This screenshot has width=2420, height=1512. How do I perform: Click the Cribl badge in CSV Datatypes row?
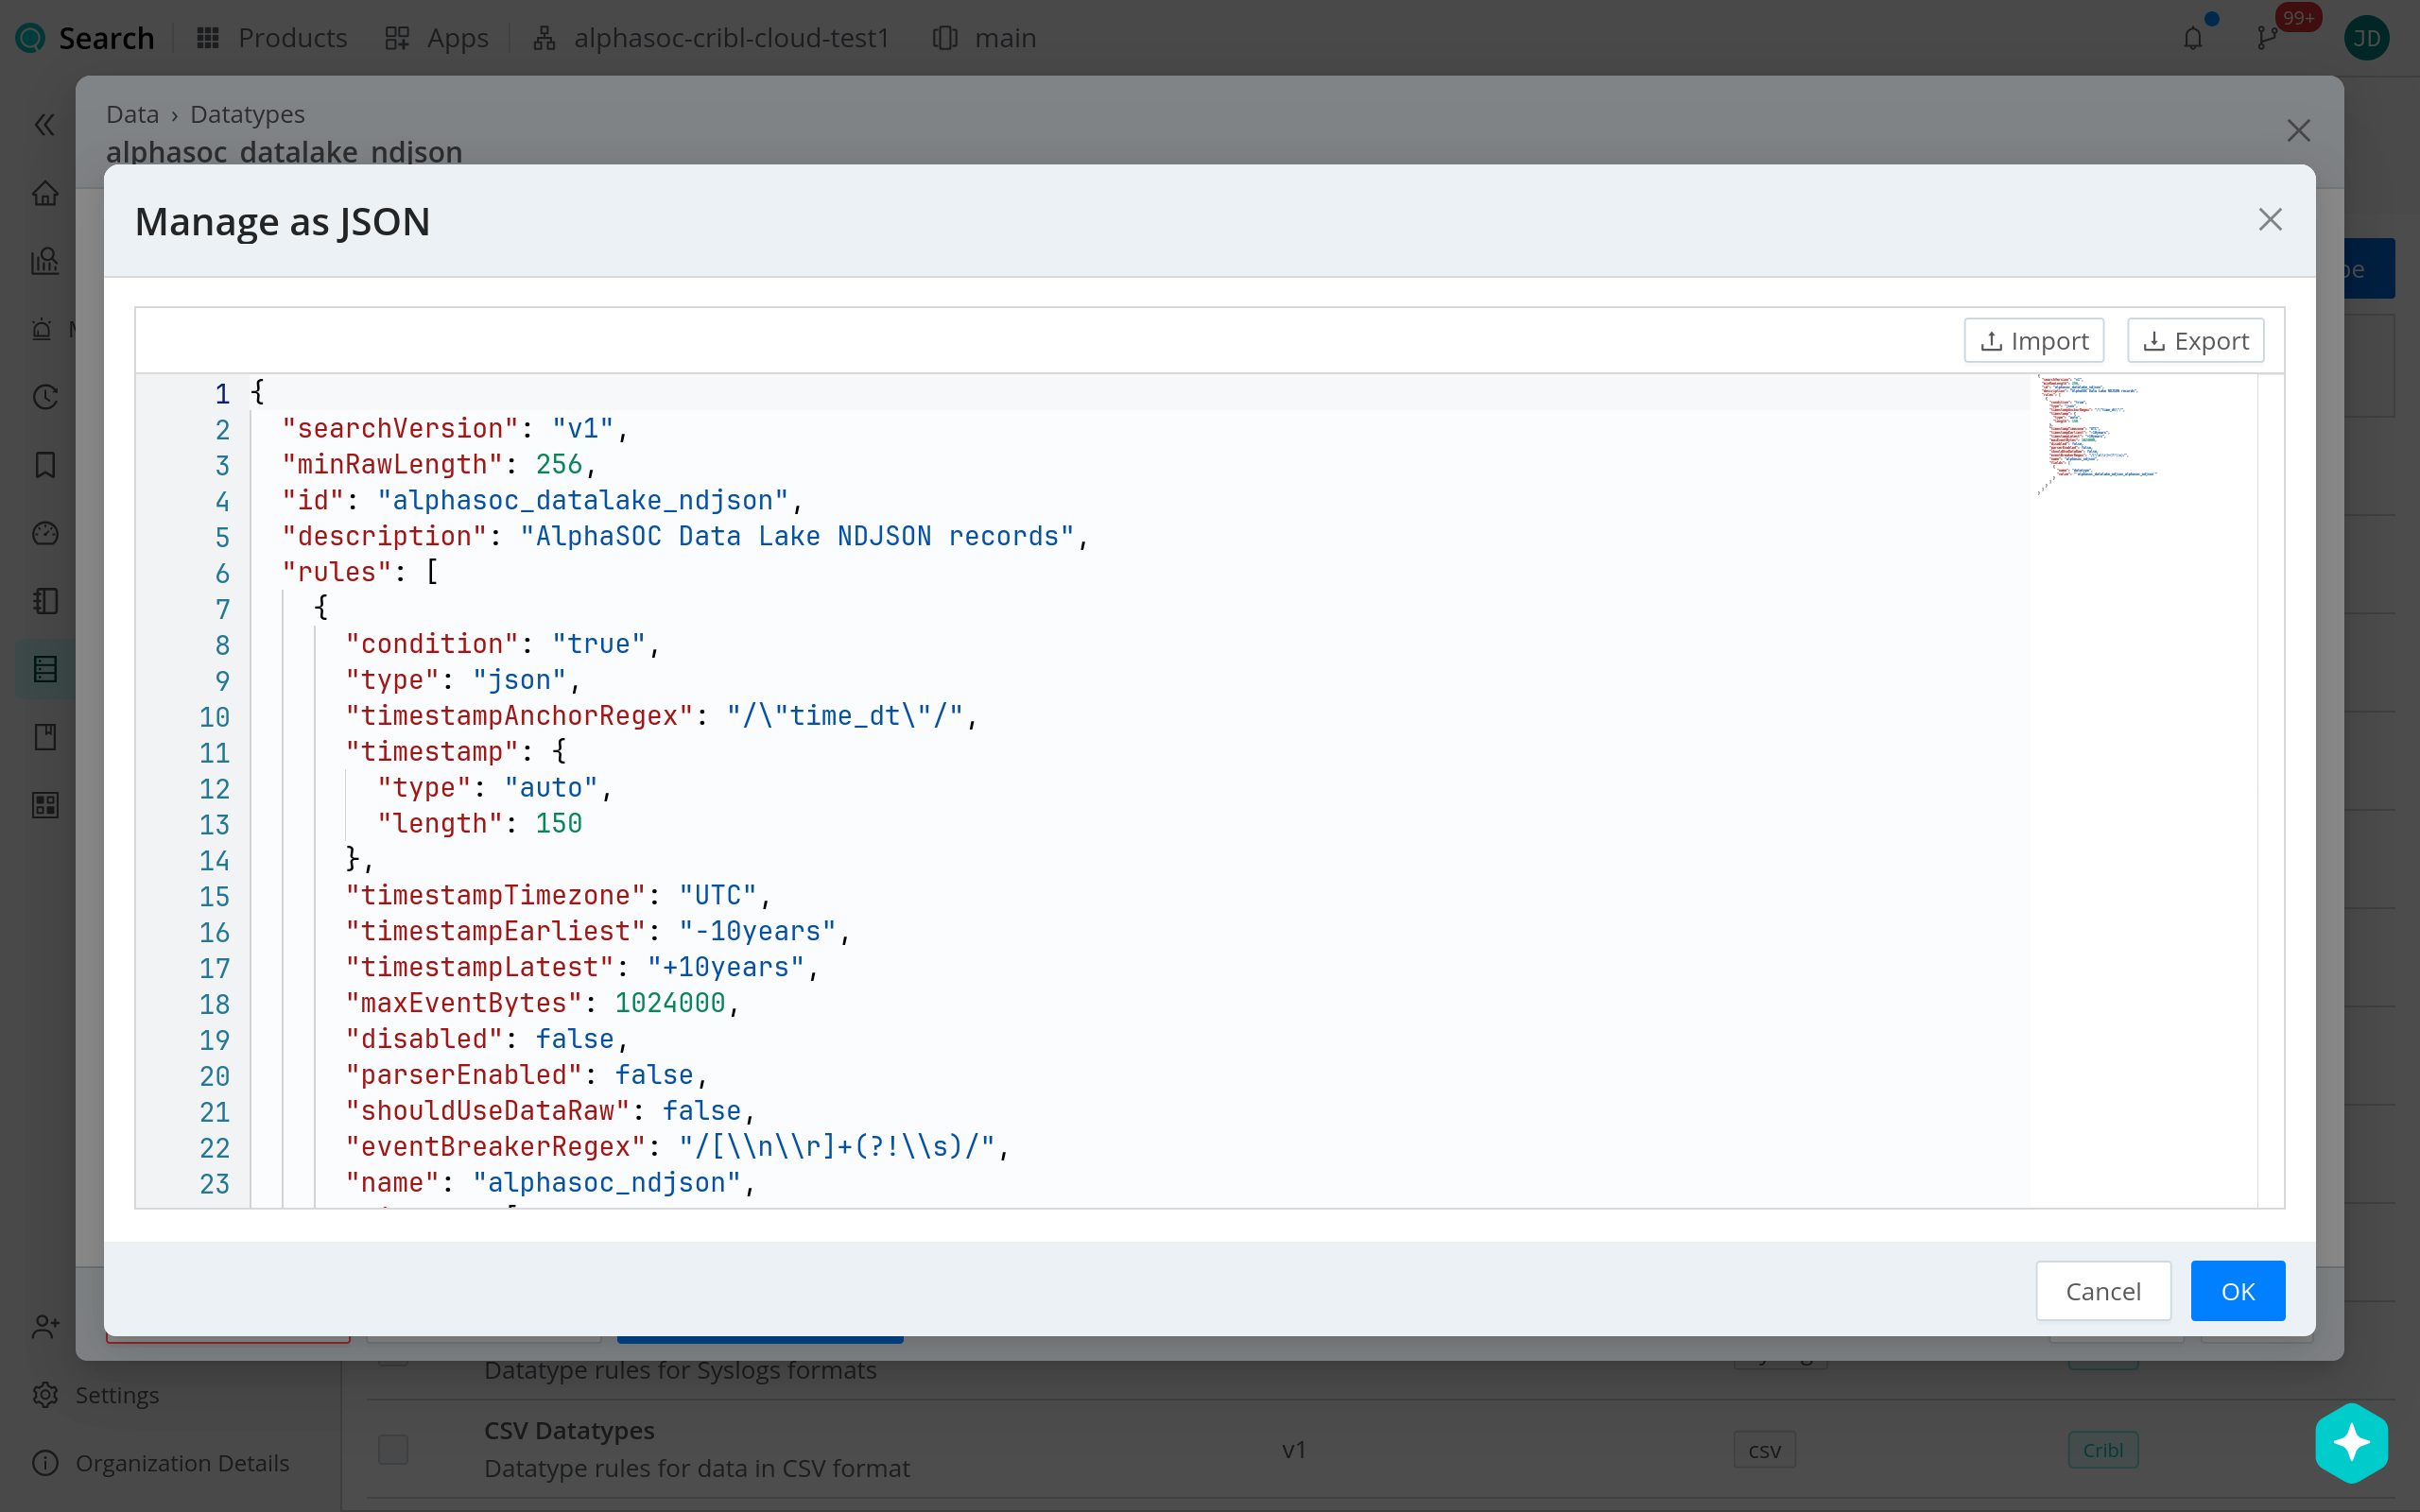click(x=2103, y=1450)
